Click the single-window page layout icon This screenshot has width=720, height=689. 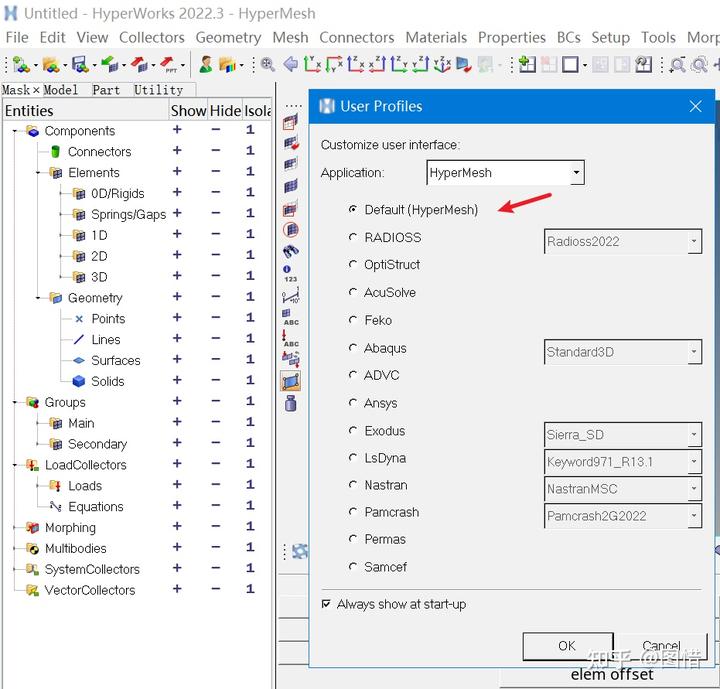tap(570, 65)
